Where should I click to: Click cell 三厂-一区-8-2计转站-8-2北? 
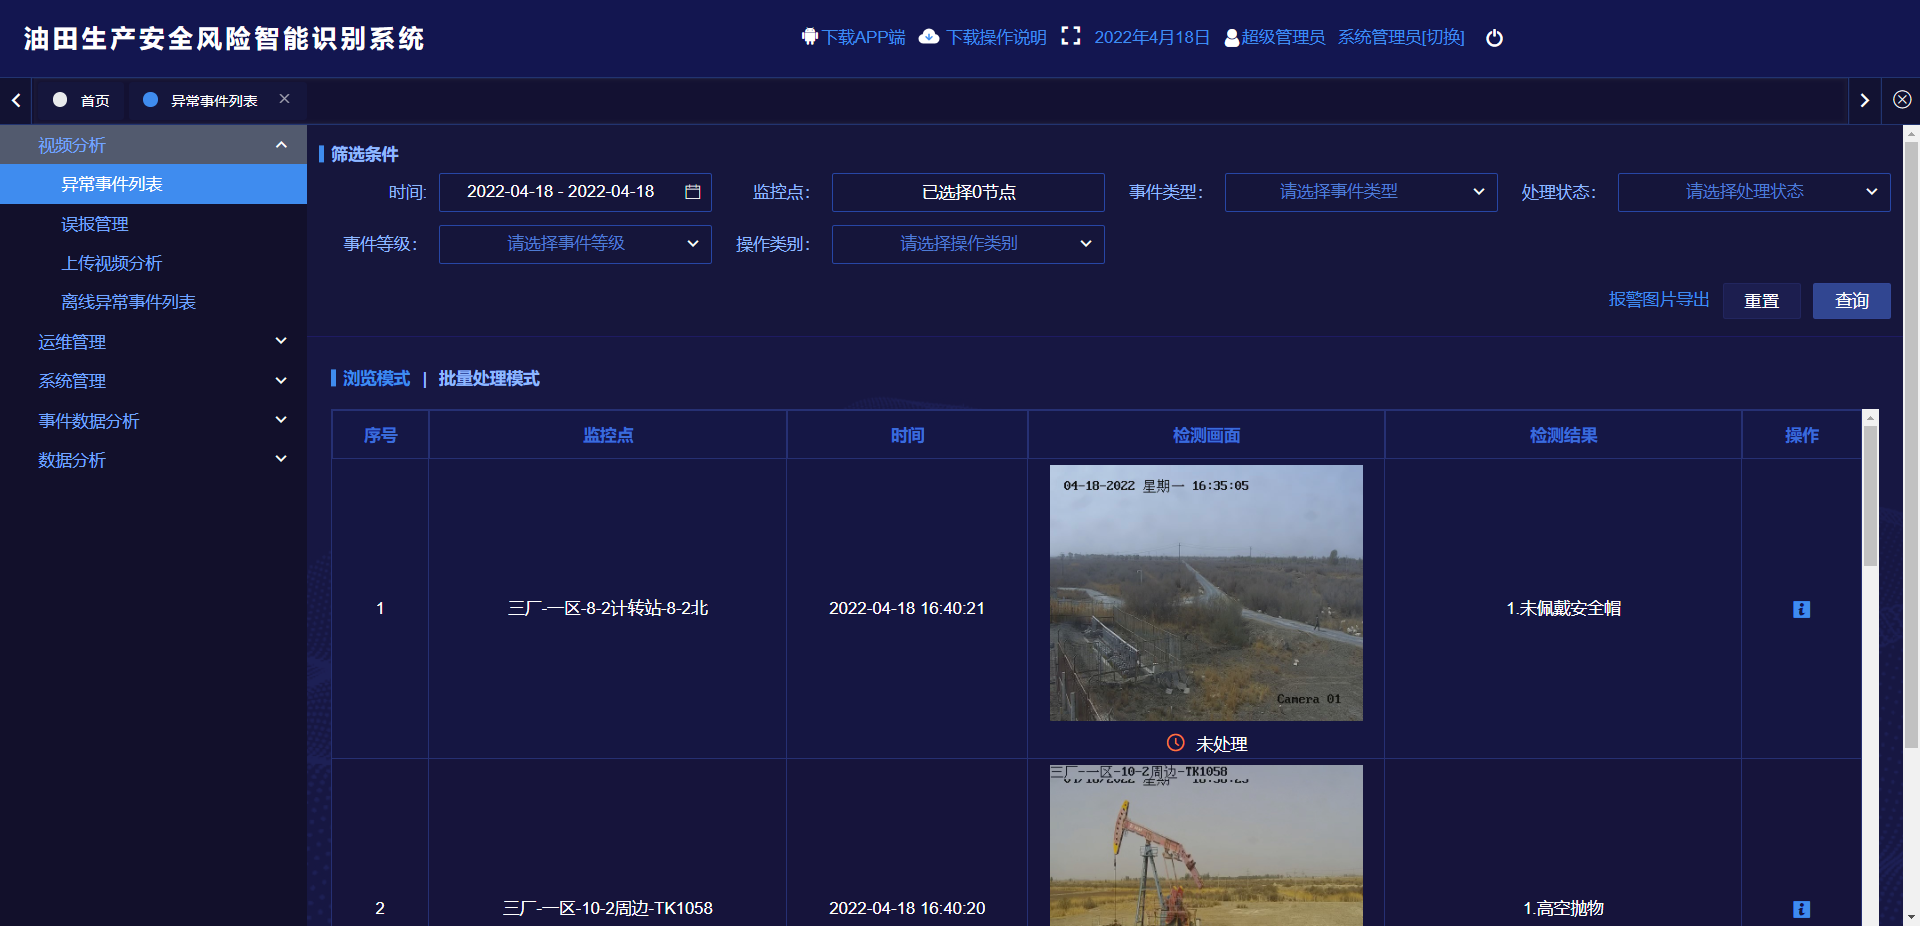click(608, 608)
